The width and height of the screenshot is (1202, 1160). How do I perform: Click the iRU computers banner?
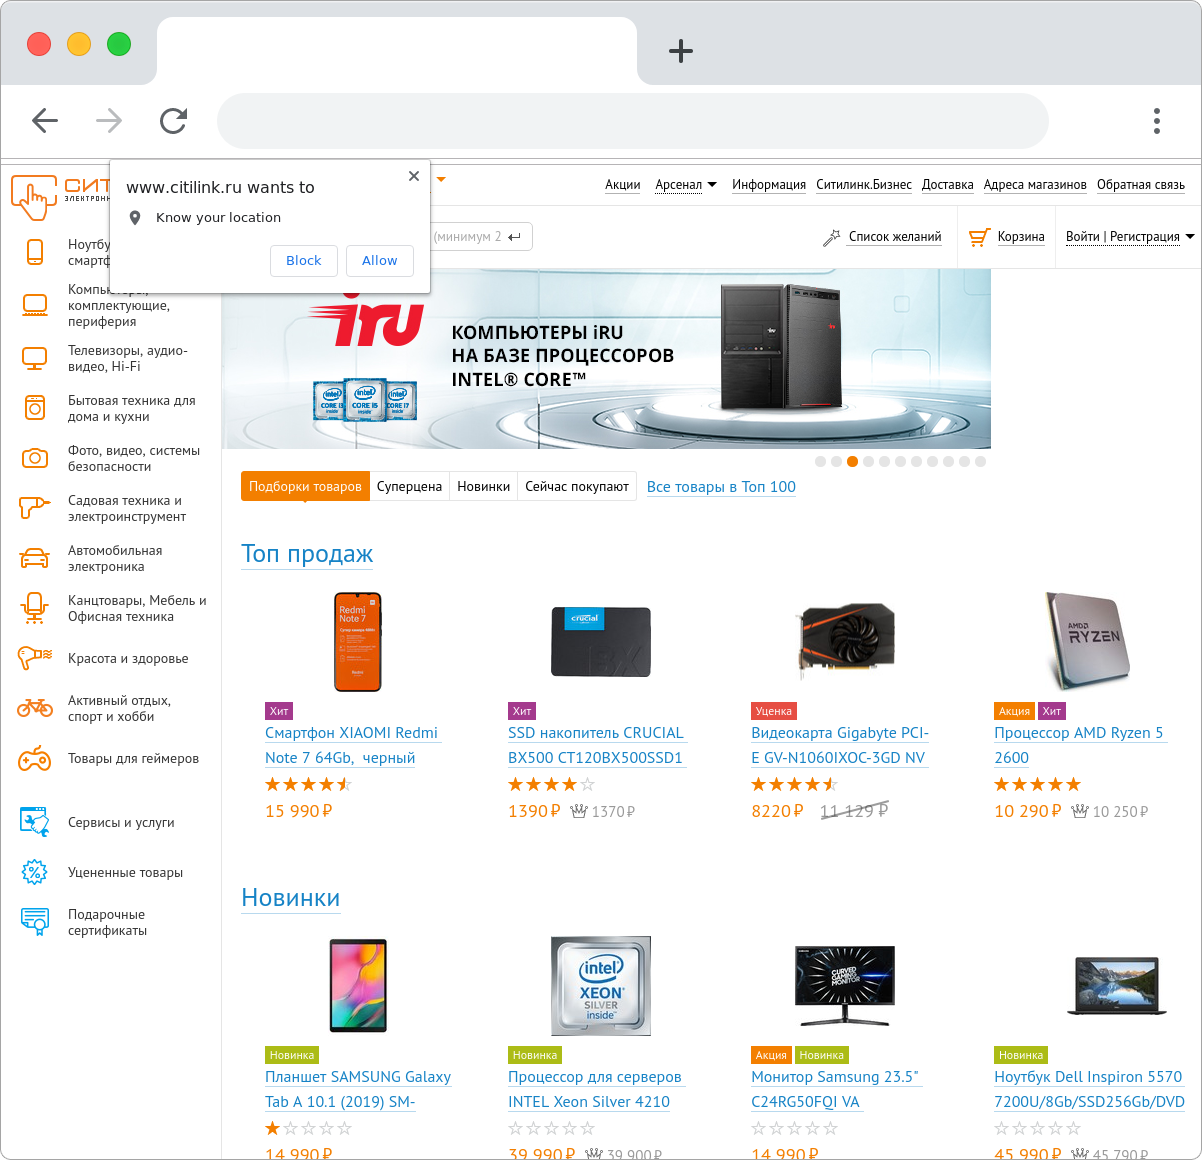point(606,358)
